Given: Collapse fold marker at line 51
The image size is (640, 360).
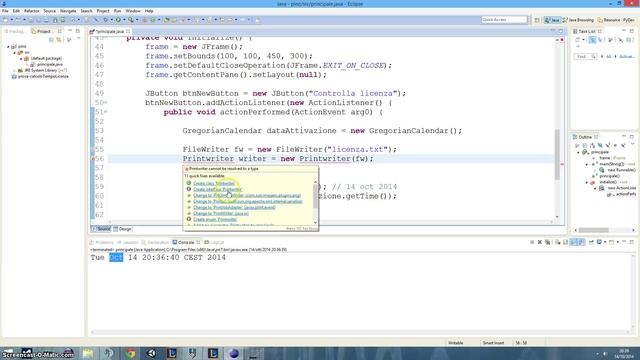Looking at the screenshot, I should 106,112.
